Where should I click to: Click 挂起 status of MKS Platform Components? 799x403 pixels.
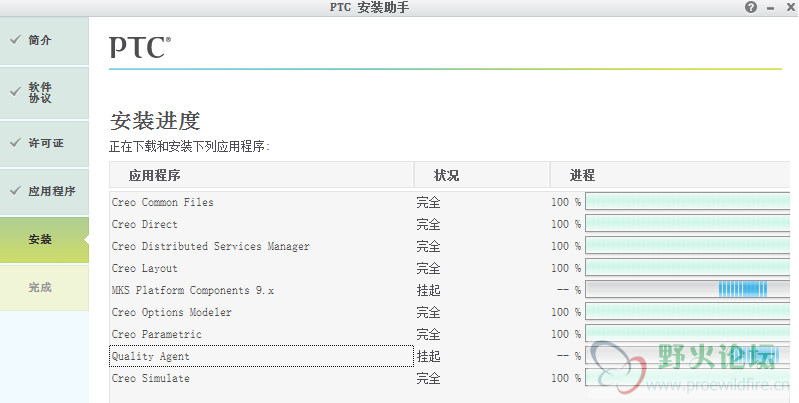[428, 290]
